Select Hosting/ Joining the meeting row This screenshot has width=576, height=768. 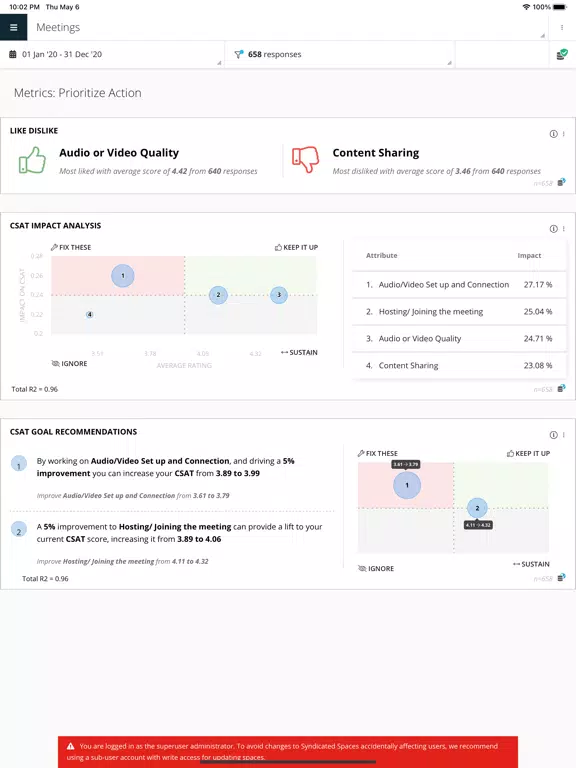(x=459, y=312)
